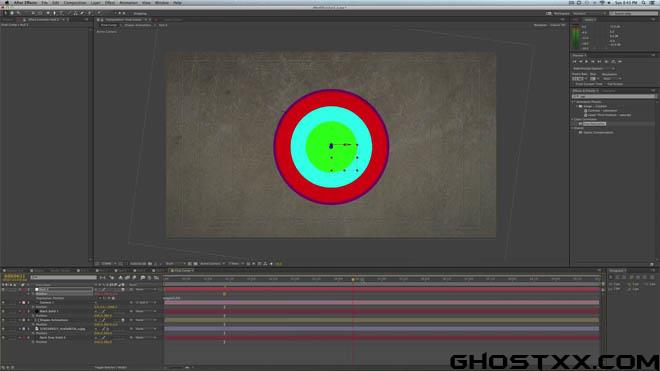This screenshot has width=660, height=371.
Task: Toggle visibility of Shapes Animation layer
Action: tap(3, 320)
